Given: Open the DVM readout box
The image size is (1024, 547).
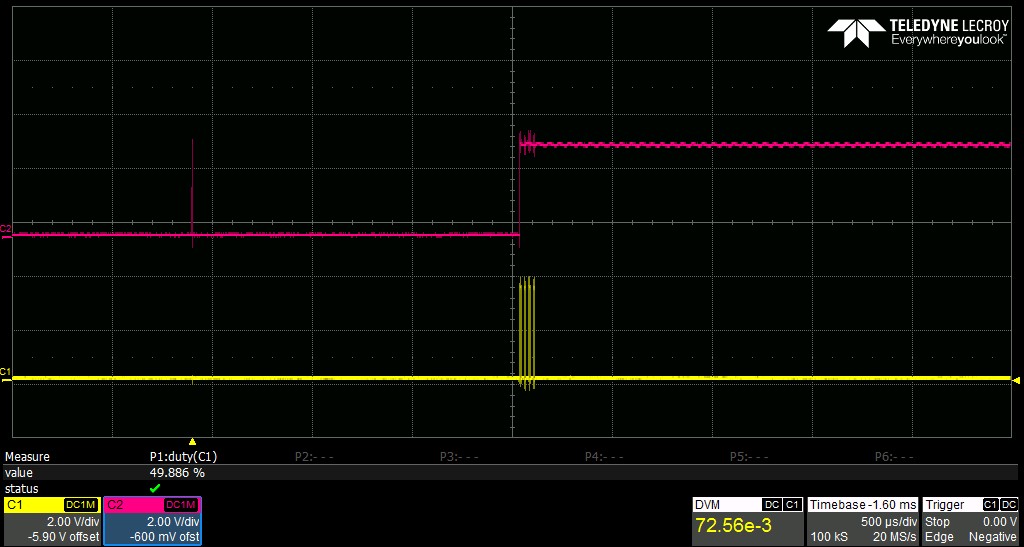Looking at the screenshot, I should point(748,521).
